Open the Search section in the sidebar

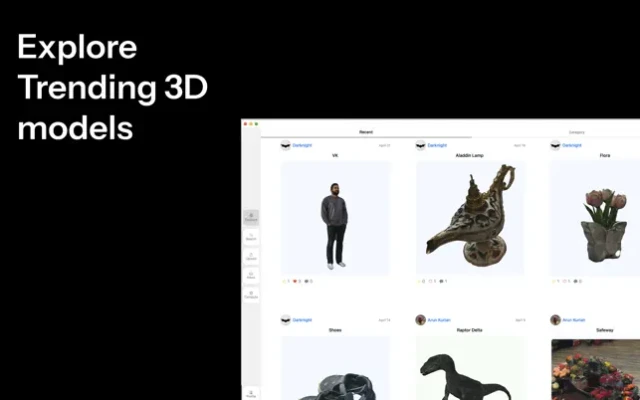[251, 237]
